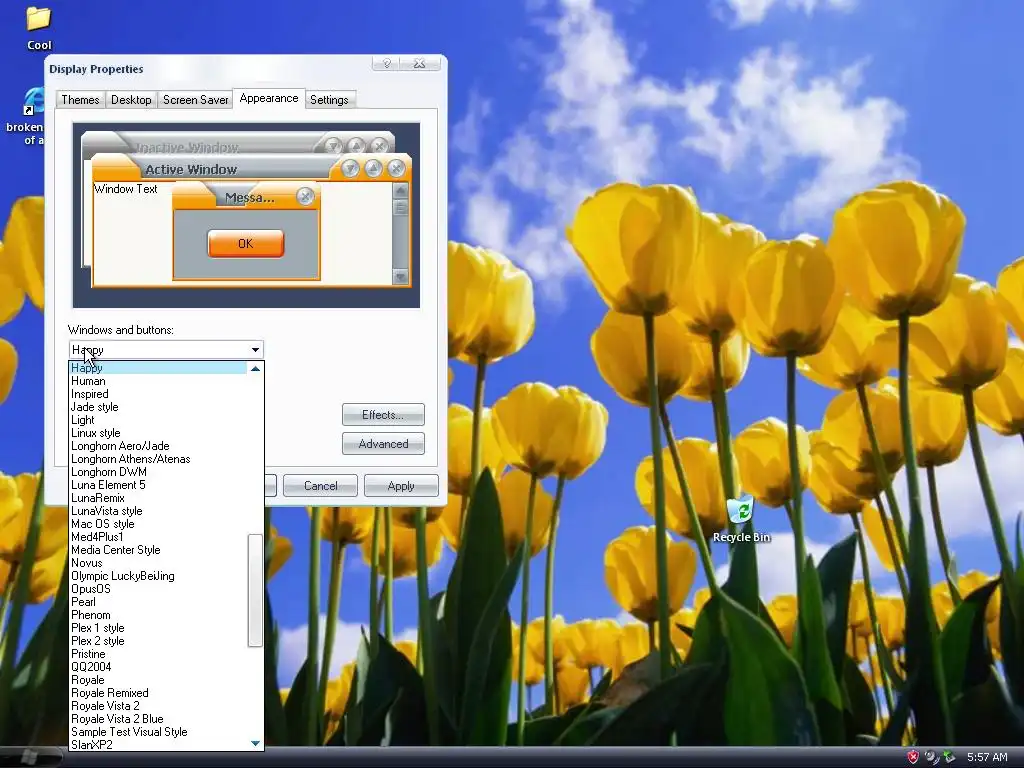
Task: Select the Cool folder on desktop
Action: click(39, 27)
